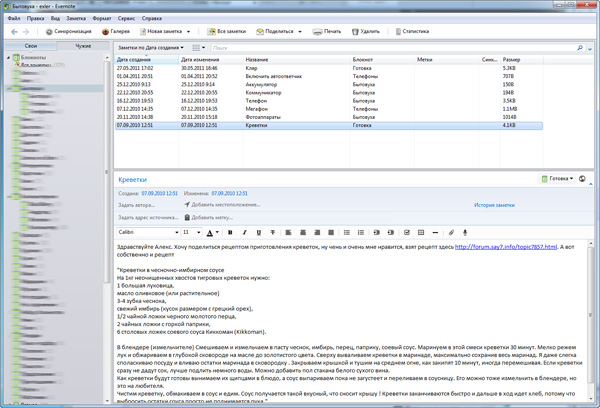Image resolution: width=600 pixels, height=408 pixels.
Task: Open the Галерея gallery
Action: (x=120, y=32)
